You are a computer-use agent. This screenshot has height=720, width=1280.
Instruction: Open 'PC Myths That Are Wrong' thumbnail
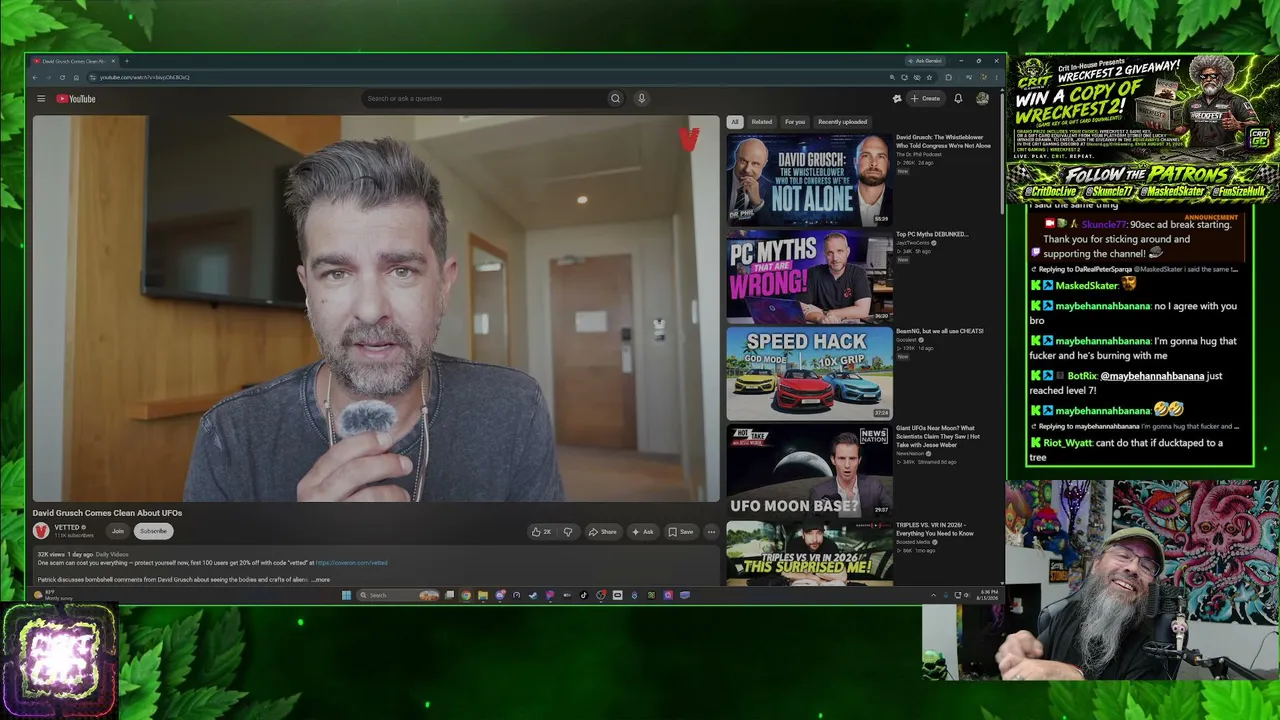(809, 276)
